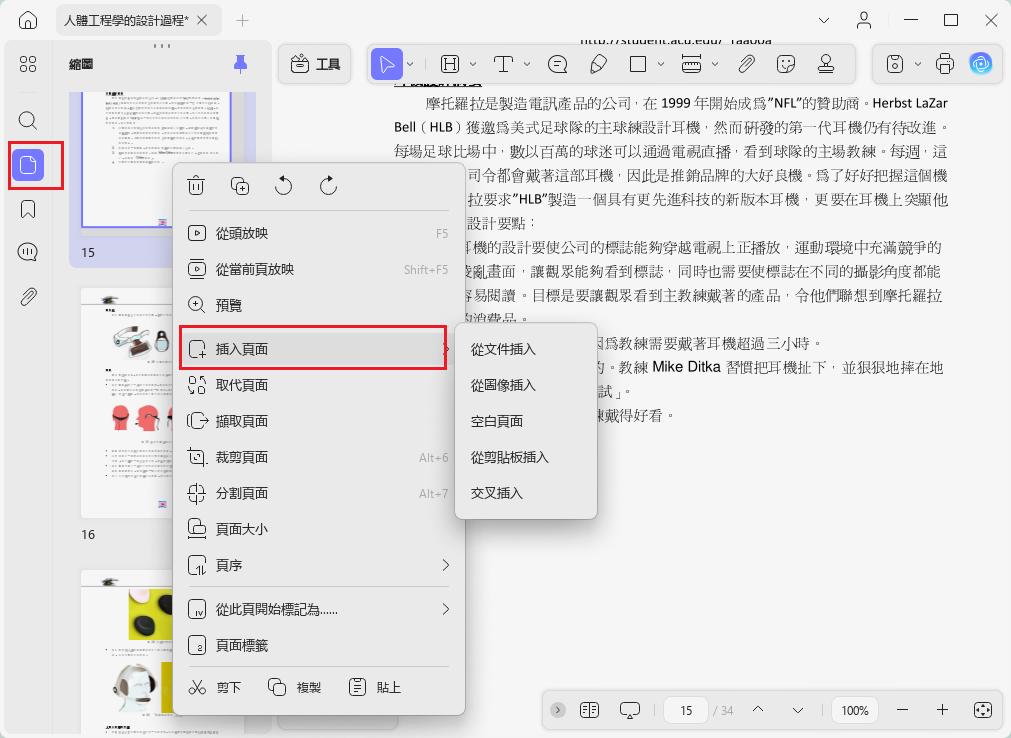Viewport: 1011px width, 738px height.
Task: Select 頁面標籤 menu item
Action: (x=319, y=645)
